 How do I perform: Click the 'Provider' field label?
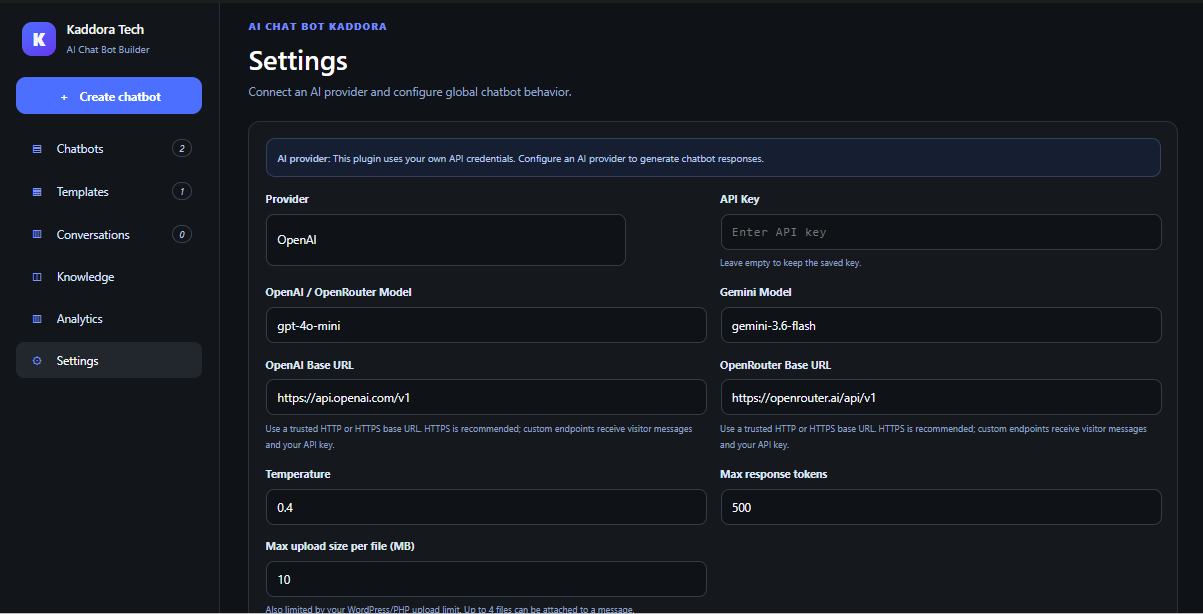pos(287,199)
